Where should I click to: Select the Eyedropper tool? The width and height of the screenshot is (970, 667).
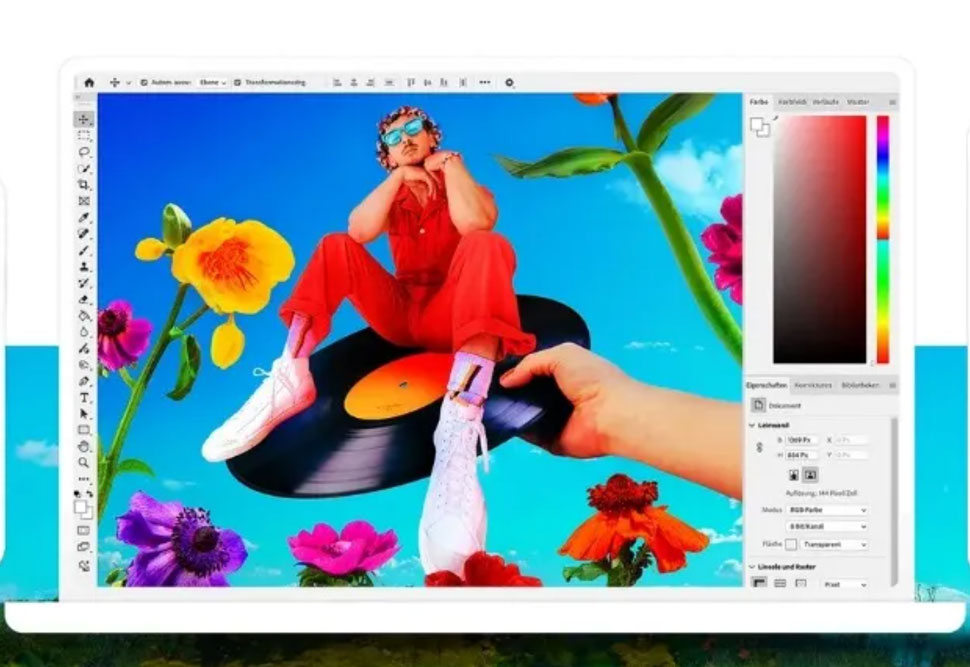(x=84, y=217)
